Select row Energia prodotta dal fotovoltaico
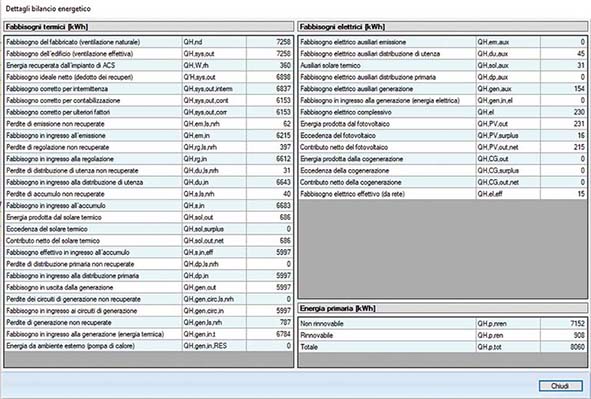 (x=442, y=124)
